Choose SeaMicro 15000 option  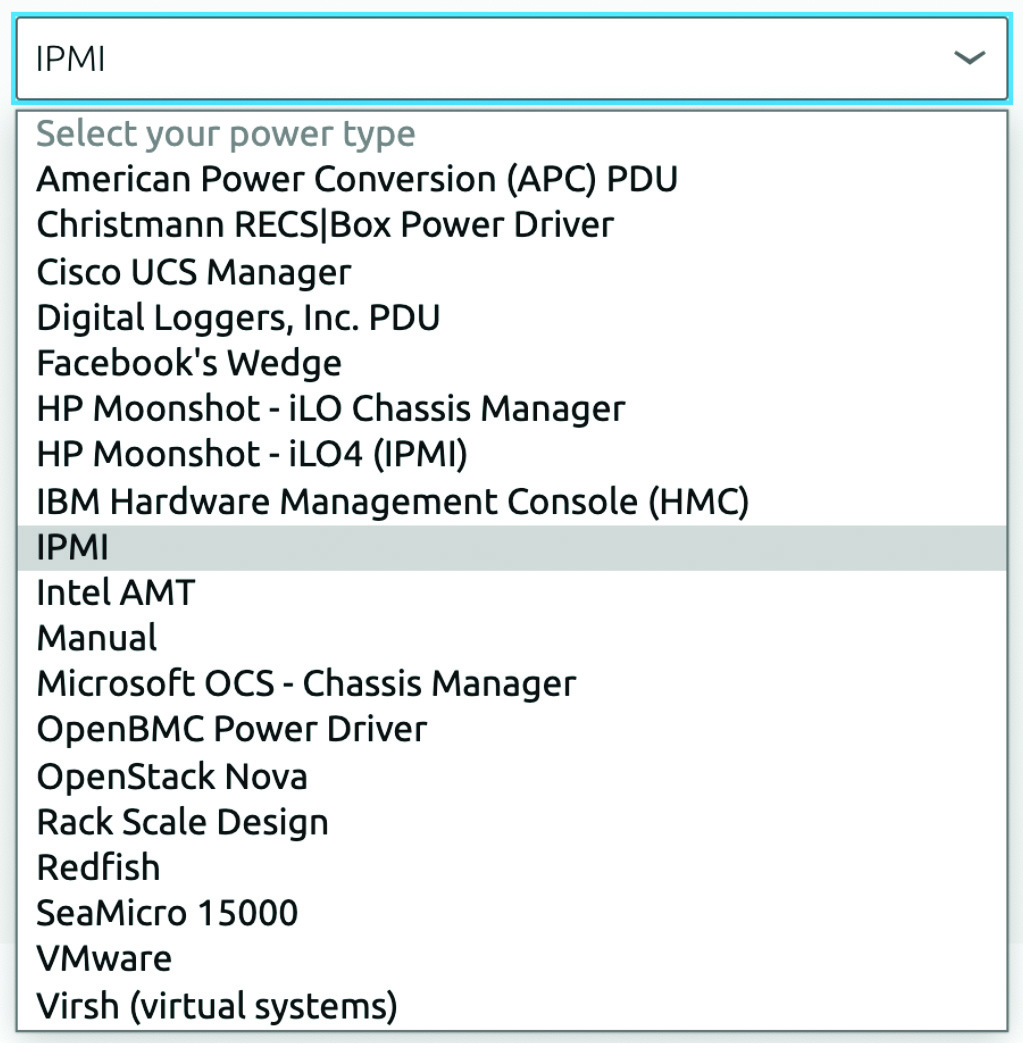coord(167,913)
